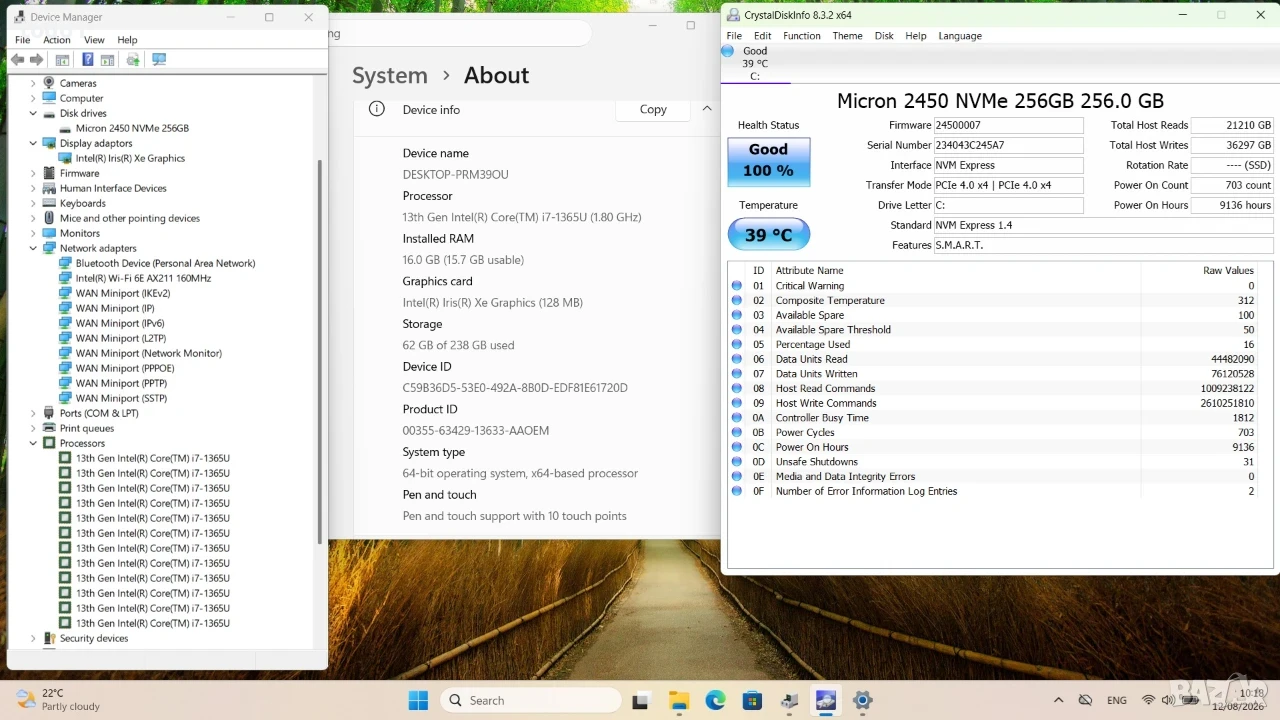Collapse the Device info section chevron
Image resolution: width=1280 pixels, height=720 pixels.
tap(707, 109)
